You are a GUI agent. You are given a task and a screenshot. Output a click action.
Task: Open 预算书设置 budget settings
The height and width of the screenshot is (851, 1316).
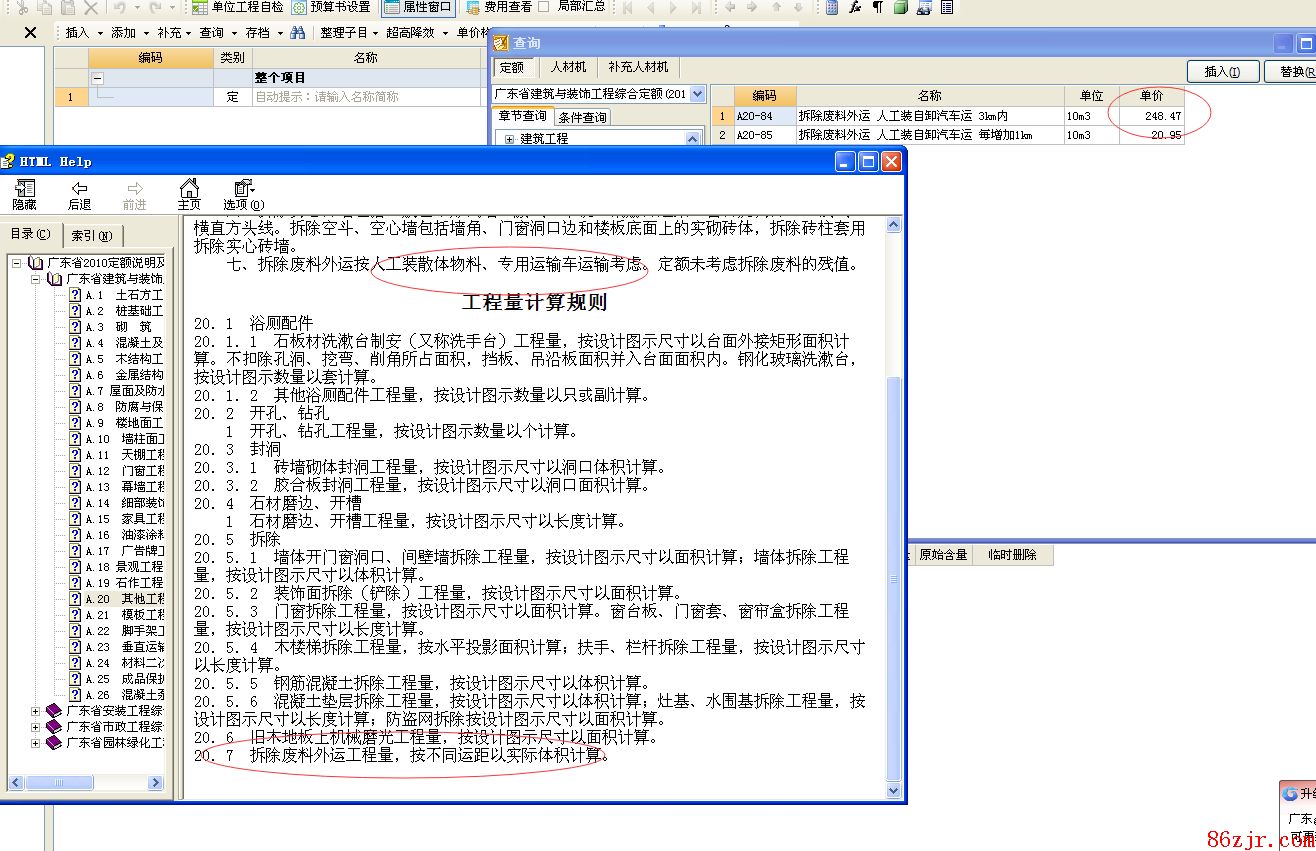pyautogui.click(x=332, y=7)
